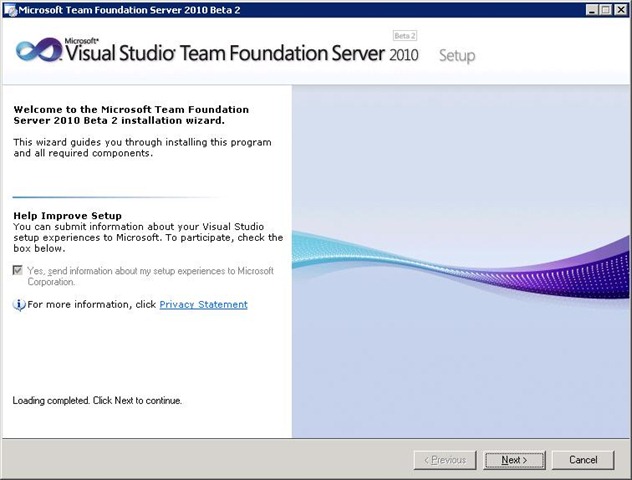
Task: Click the info icon beside For more information
Action: 19,305
